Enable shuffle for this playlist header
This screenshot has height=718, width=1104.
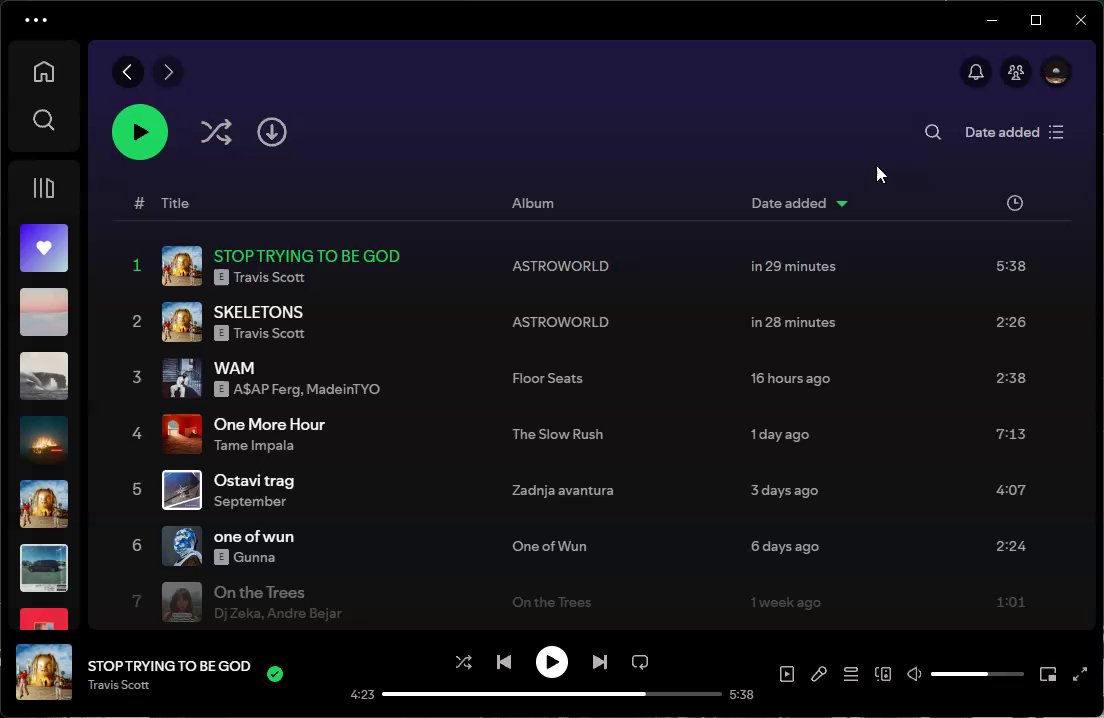[x=215, y=132]
